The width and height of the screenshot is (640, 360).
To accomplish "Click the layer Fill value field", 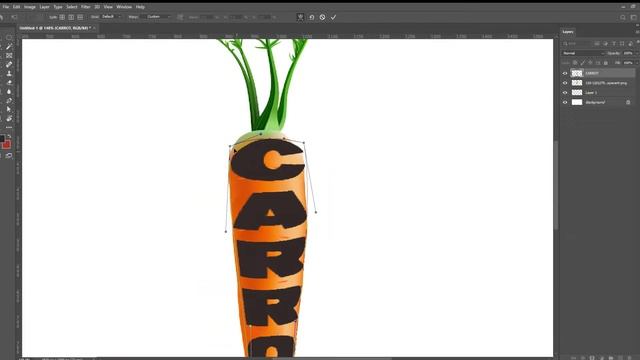I will [629, 62].
